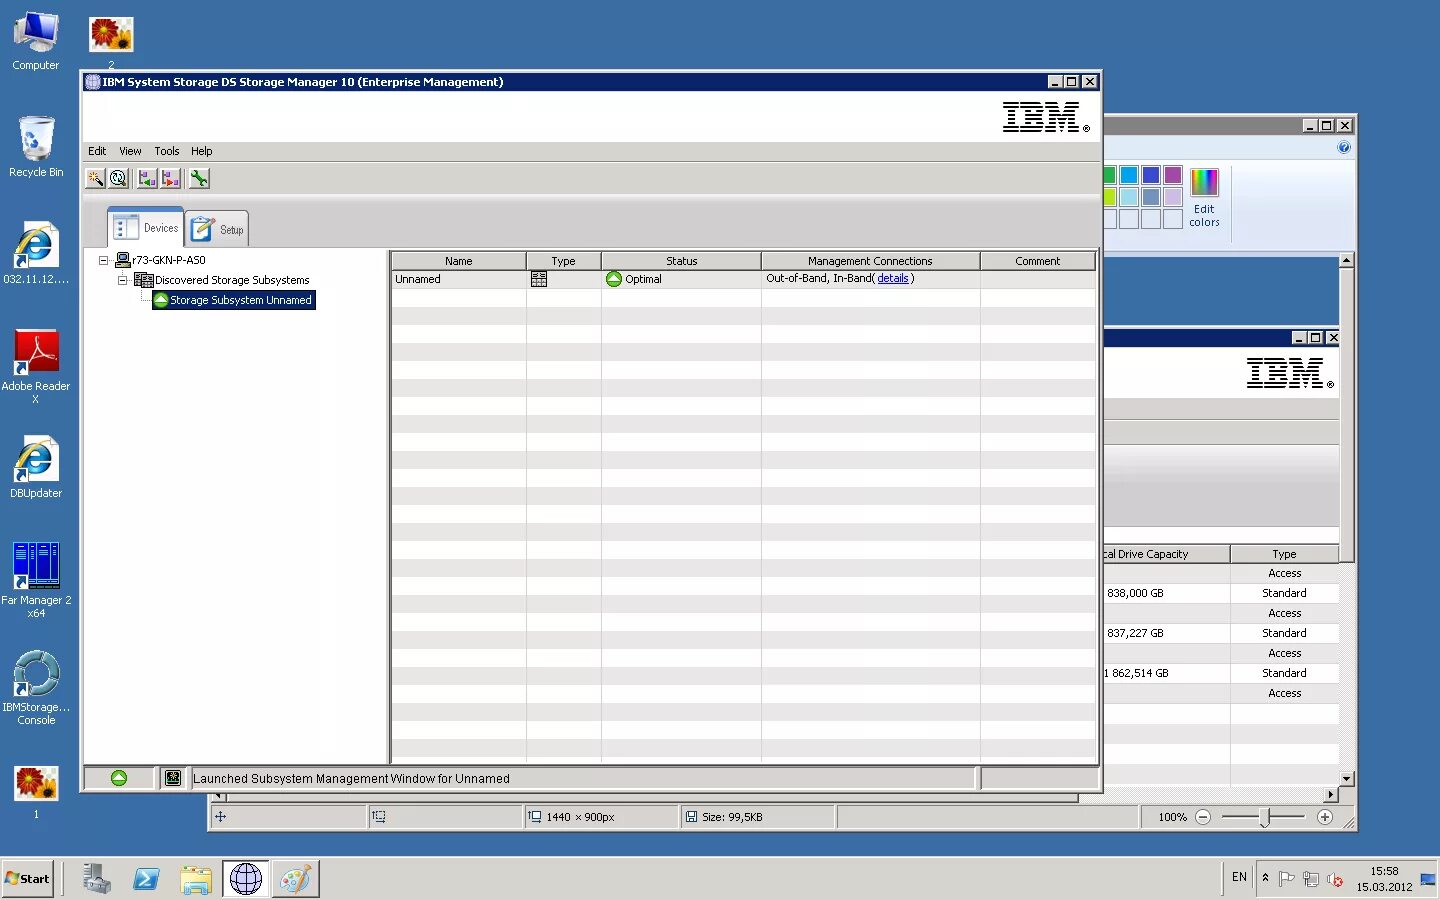The width and height of the screenshot is (1440, 900).
Task: Open the View menu
Action: (x=130, y=151)
